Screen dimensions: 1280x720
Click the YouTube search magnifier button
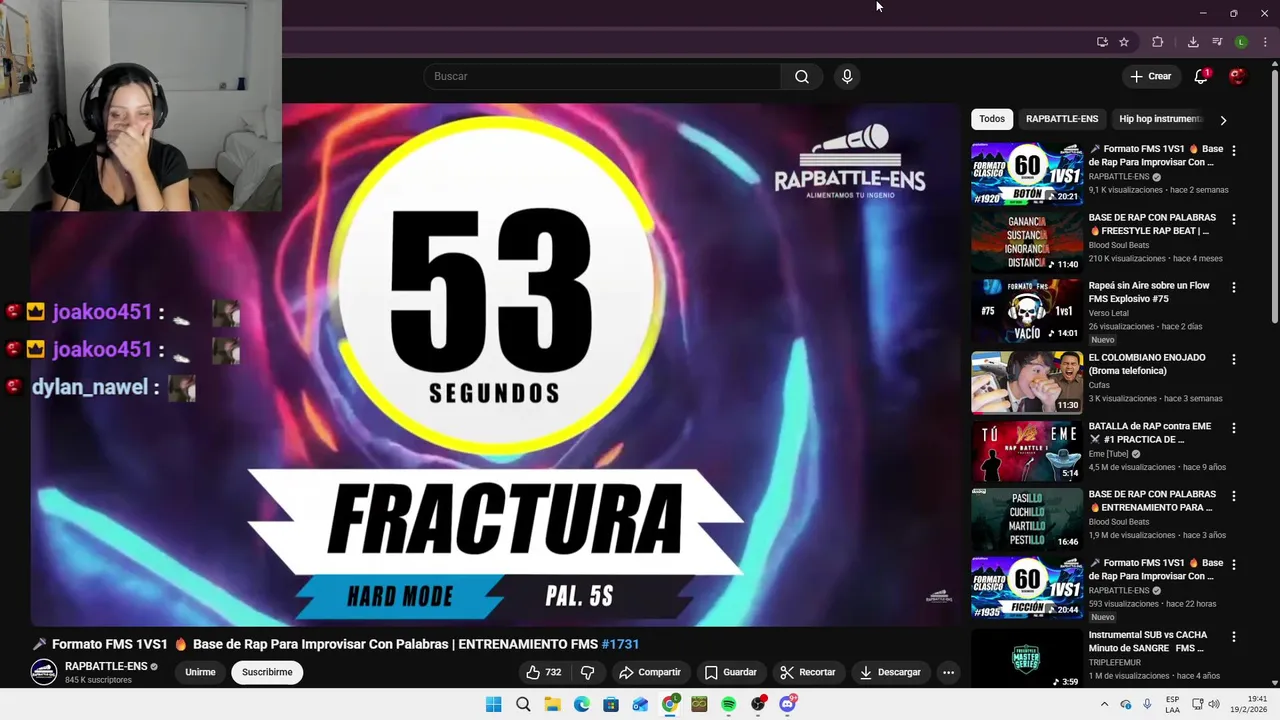click(802, 77)
